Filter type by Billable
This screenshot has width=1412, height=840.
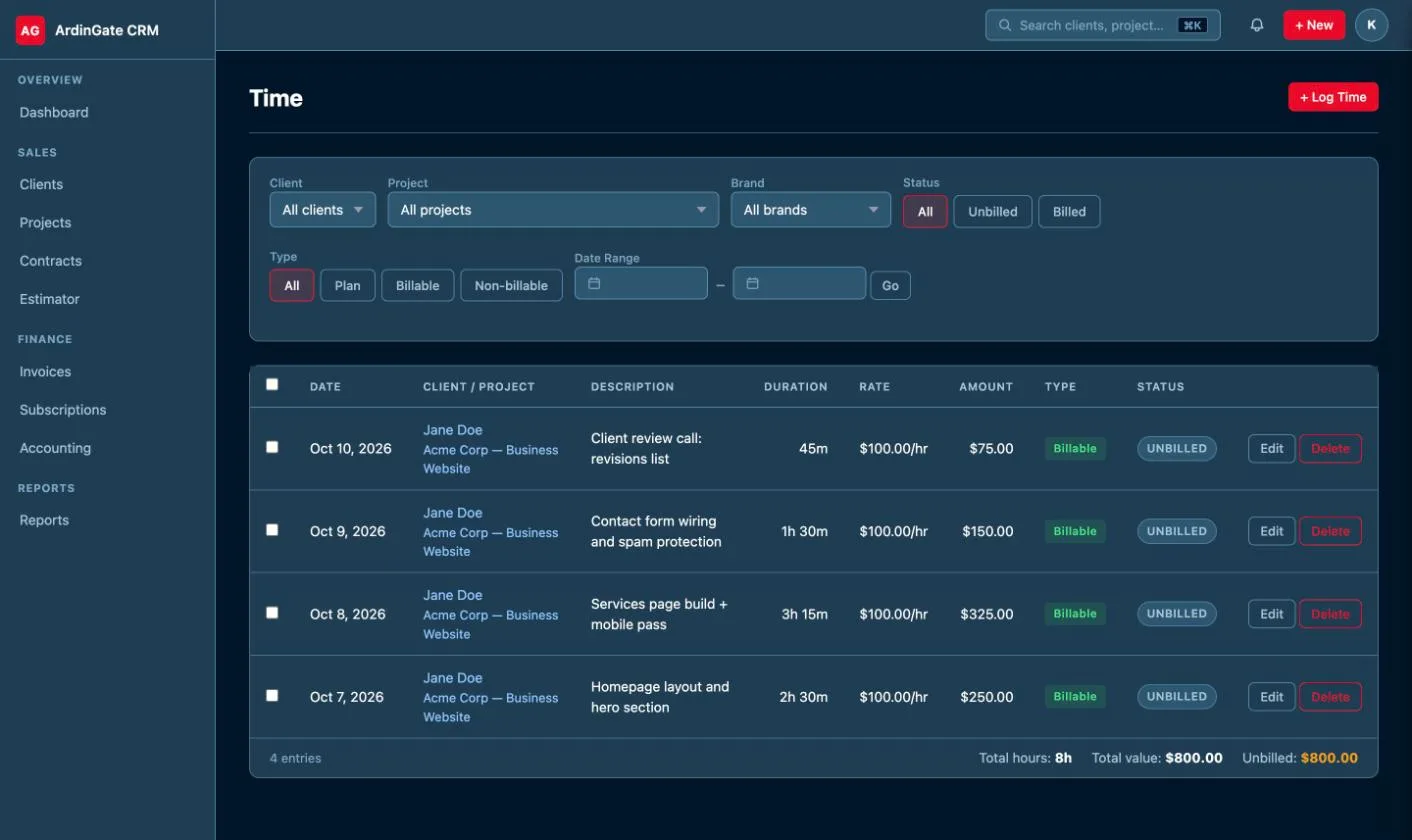click(x=417, y=285)
